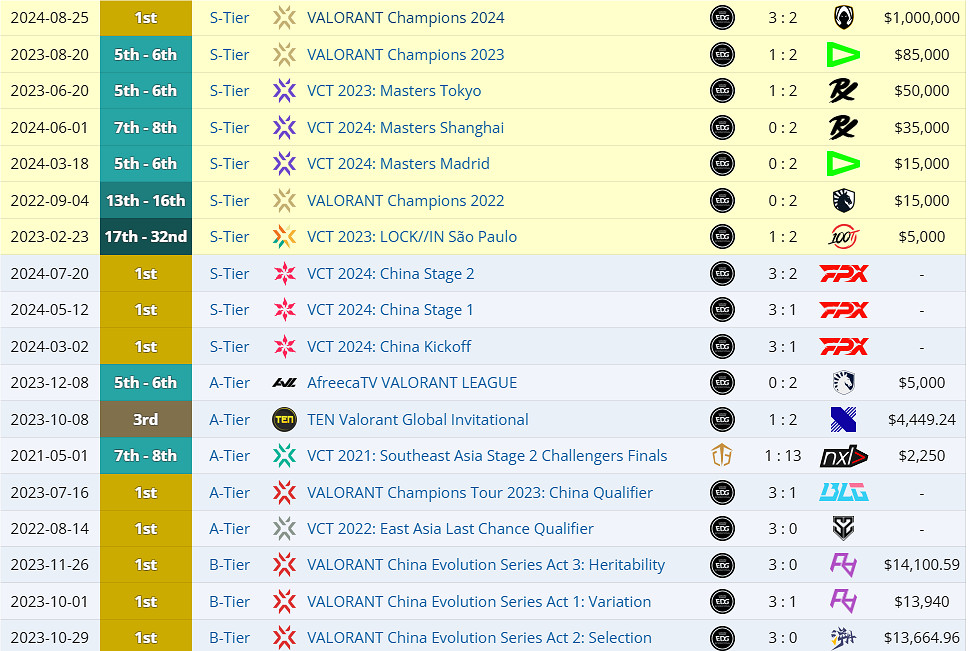The image size is (970, 651).
Task: Open VCT 2022: East Asia Last Chance Qualifier
Action: 450,529
